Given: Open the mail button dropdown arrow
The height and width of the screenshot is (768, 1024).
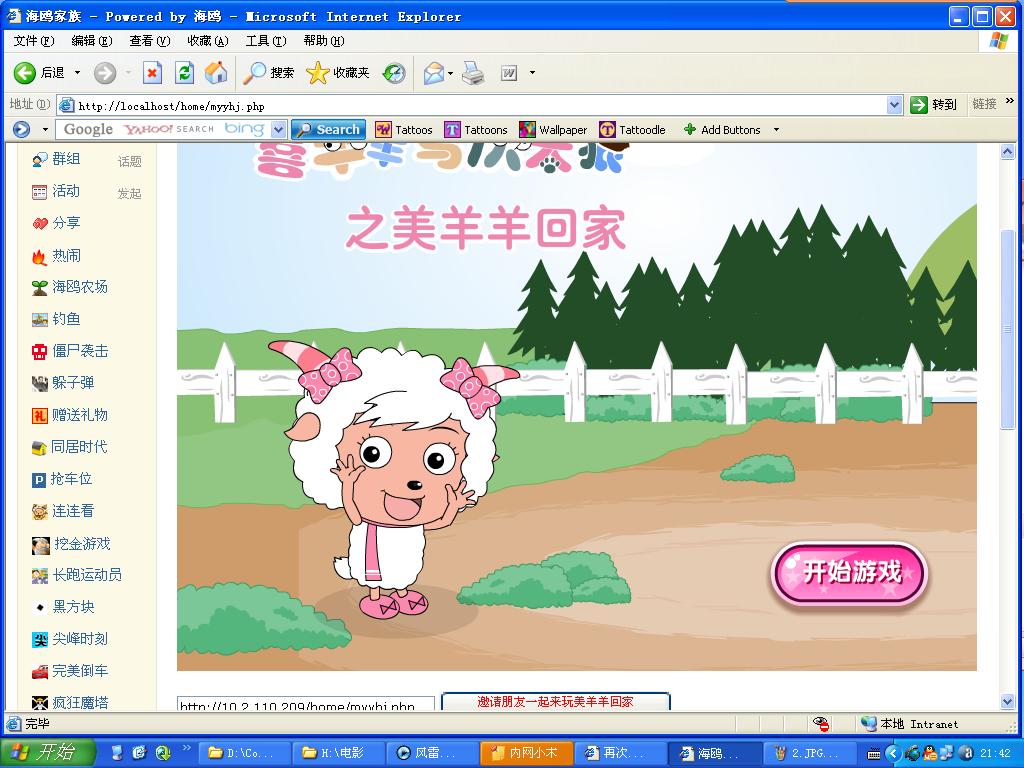Looking at the screenshot, I should [x=451, y=72].
